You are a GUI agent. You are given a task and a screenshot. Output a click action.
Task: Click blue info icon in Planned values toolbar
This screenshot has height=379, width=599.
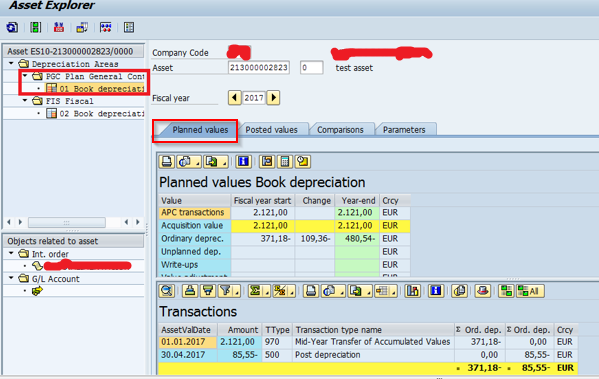(x=243, y=162)
